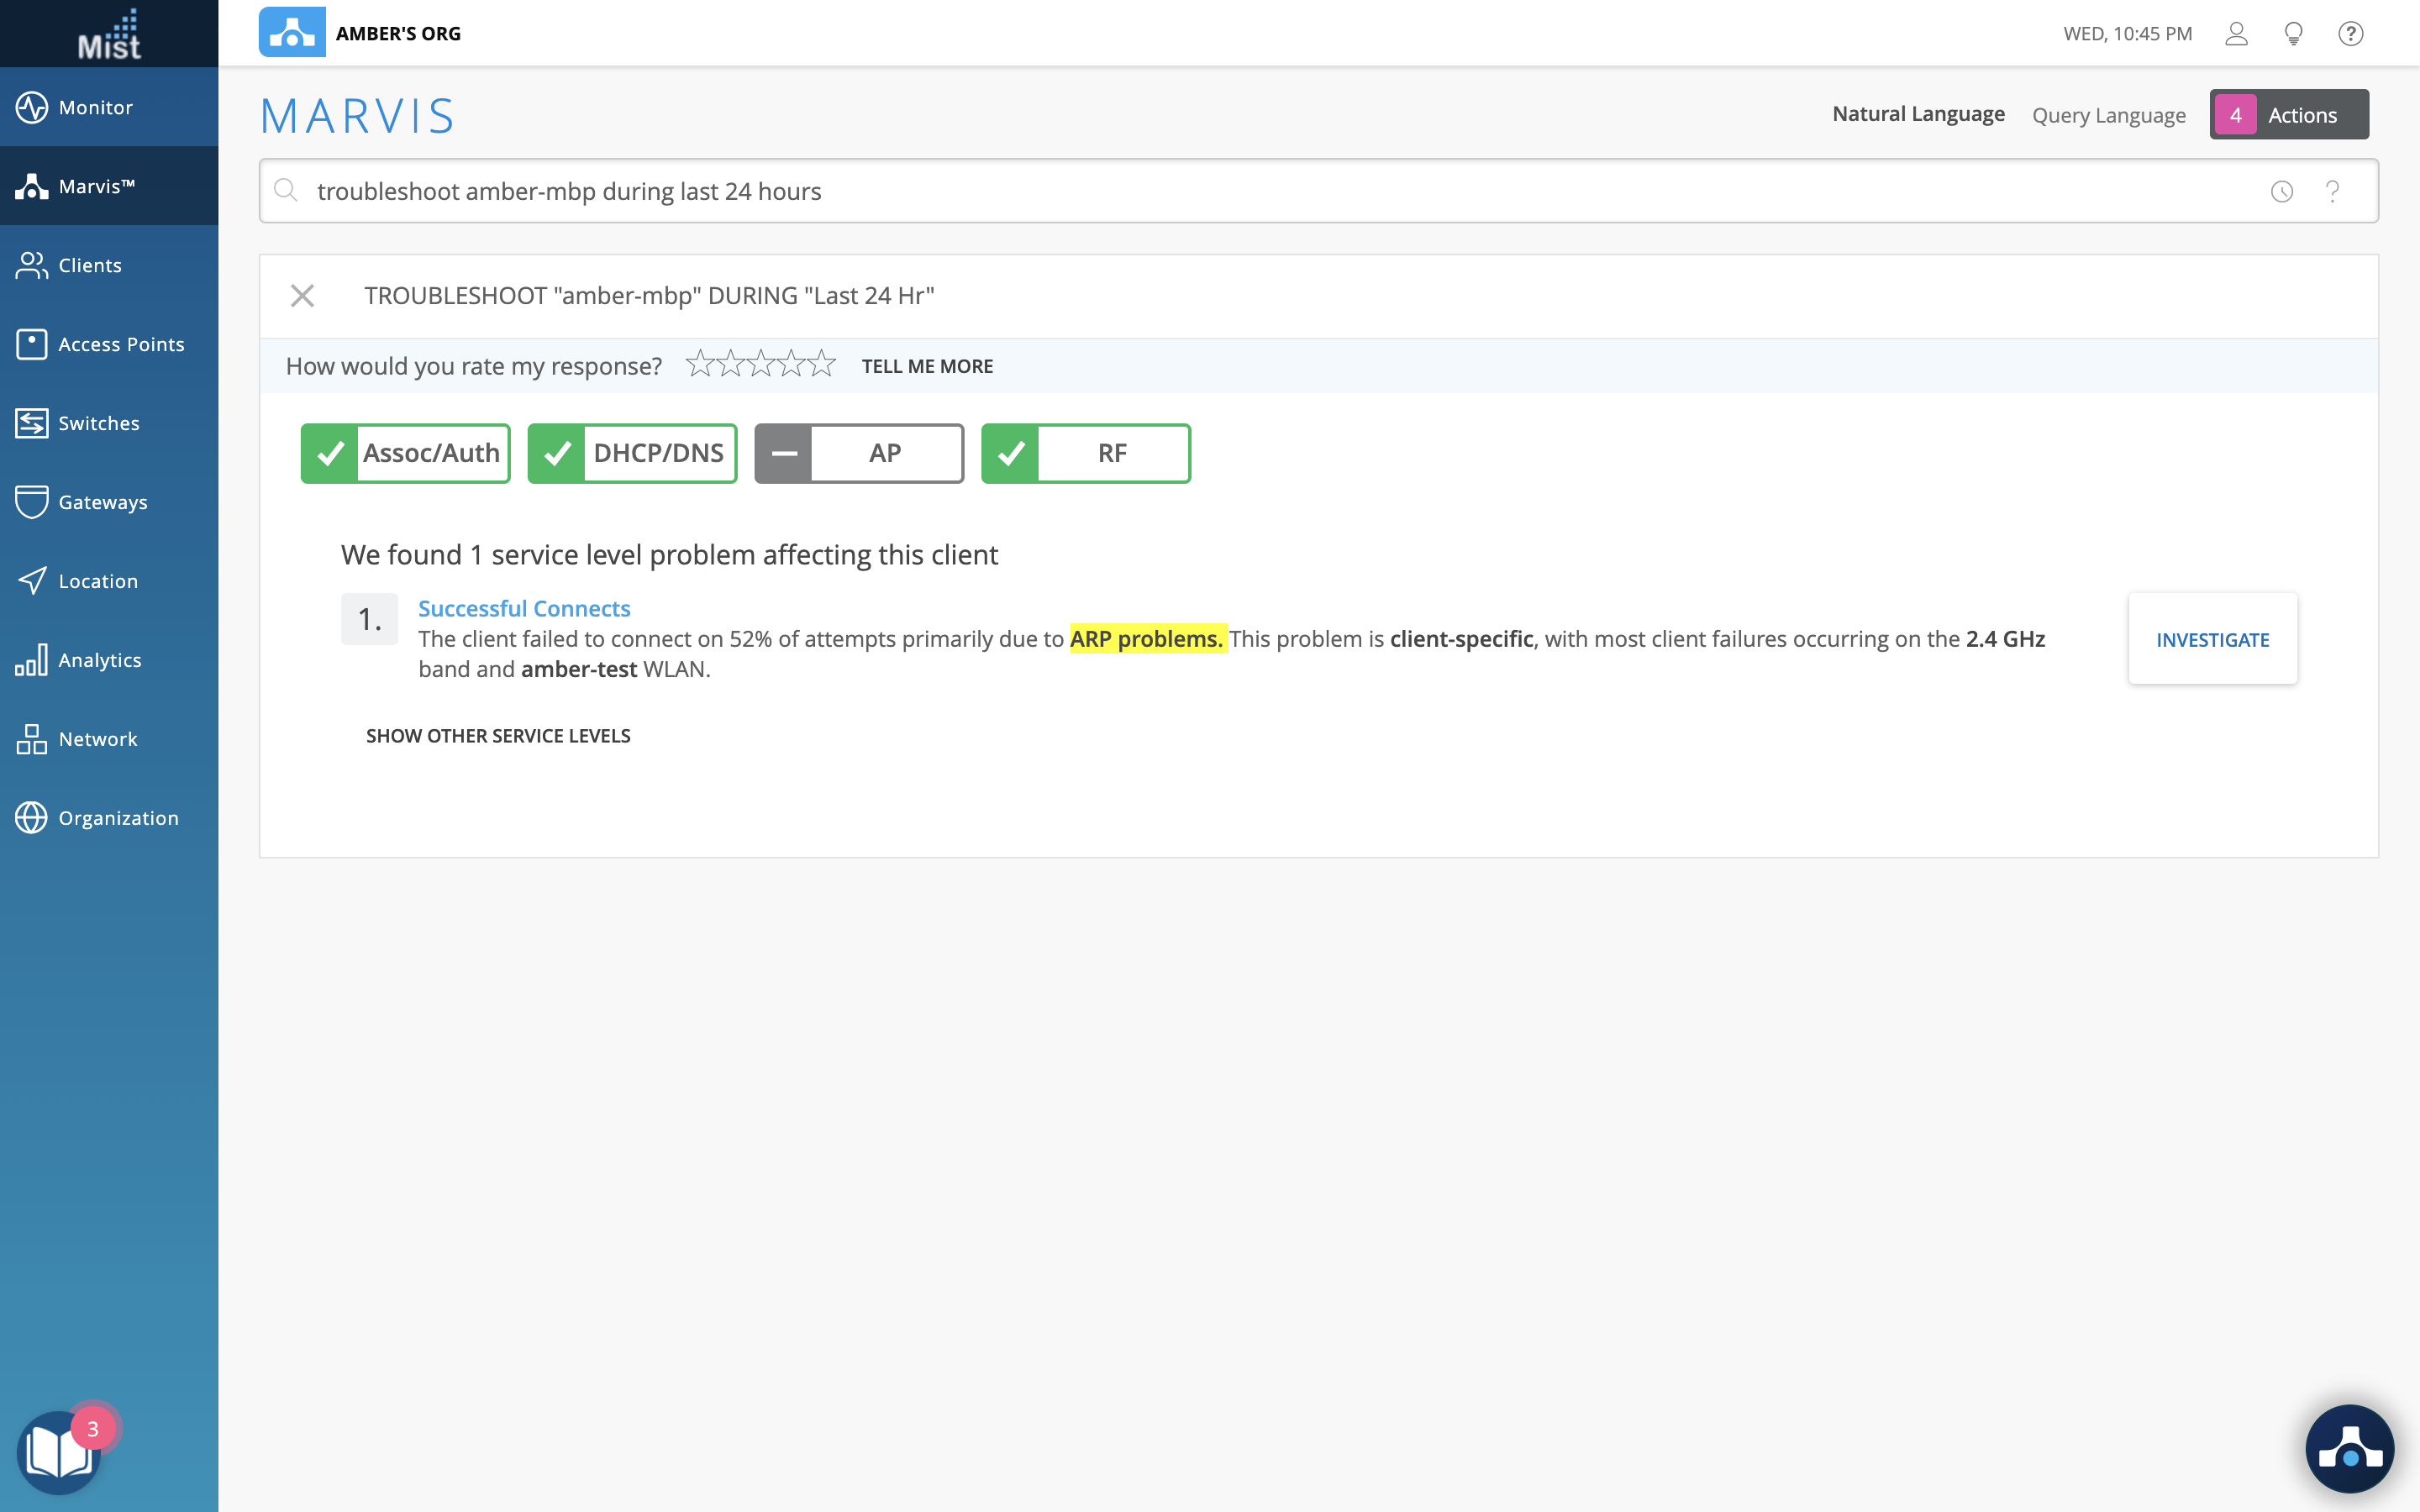
Task: Toggle the Assoc/Auth status filter
Action: click(406, 453)
